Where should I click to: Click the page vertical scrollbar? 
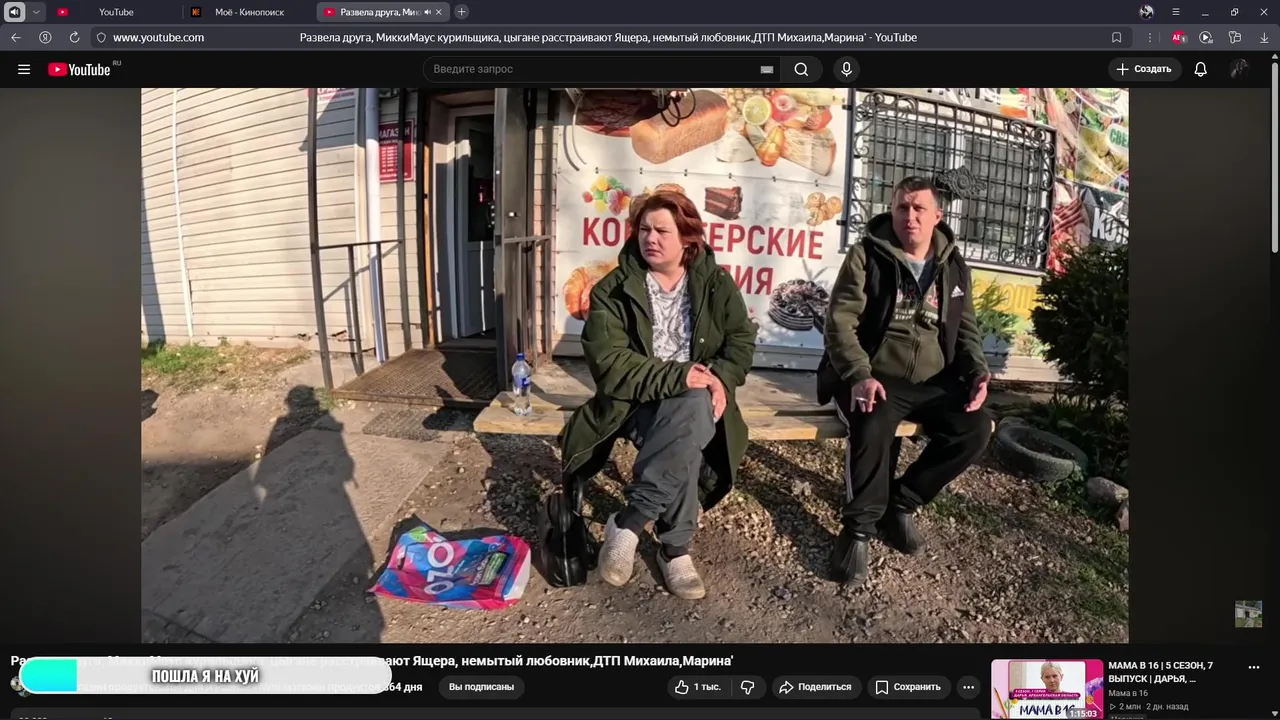pyautogui.click(x=1274, y=155)
